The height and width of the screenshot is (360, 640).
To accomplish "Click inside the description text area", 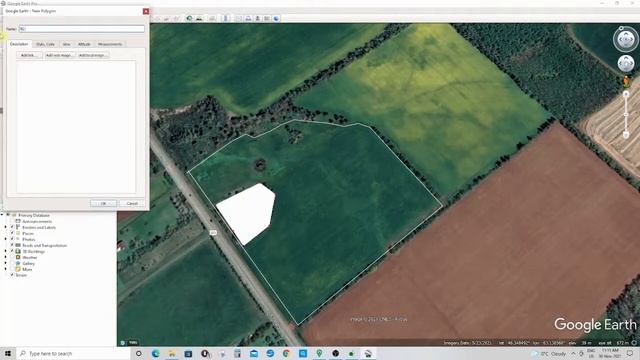I will [x=76, y=127].
